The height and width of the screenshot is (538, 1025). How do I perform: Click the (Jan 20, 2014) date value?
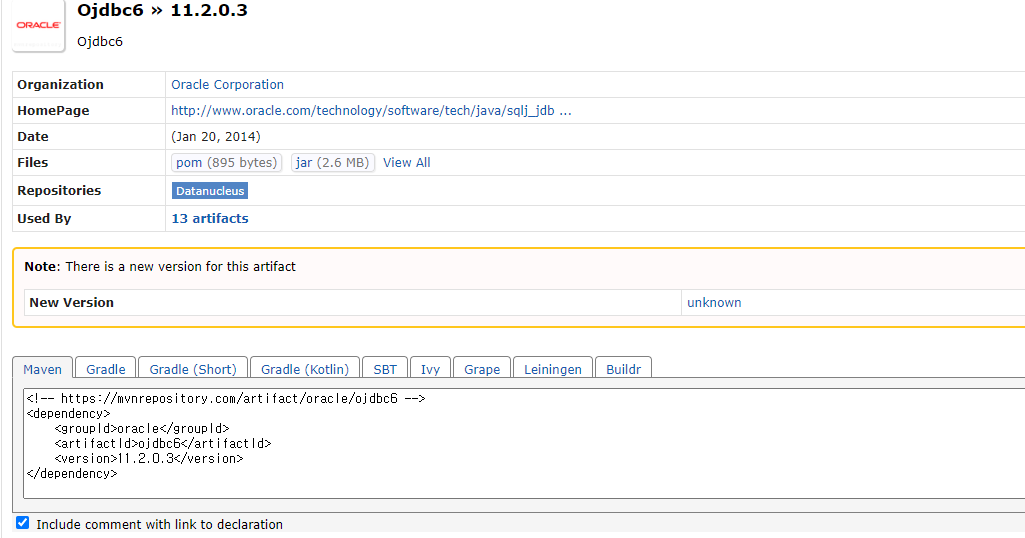pos(216,137)
